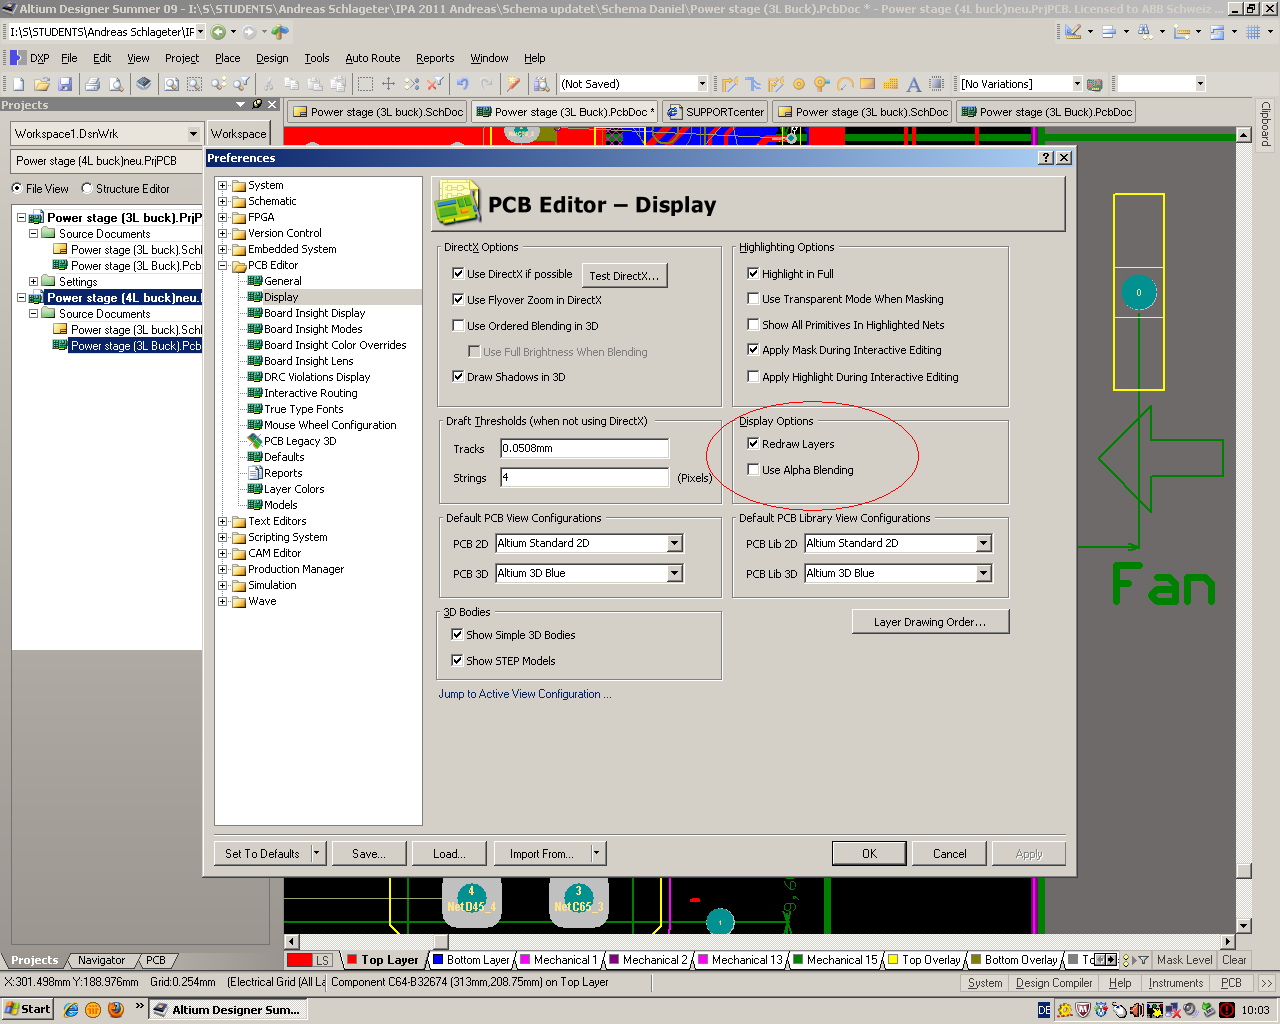Click the help question mark in Preferences title

pos(1046,158)
